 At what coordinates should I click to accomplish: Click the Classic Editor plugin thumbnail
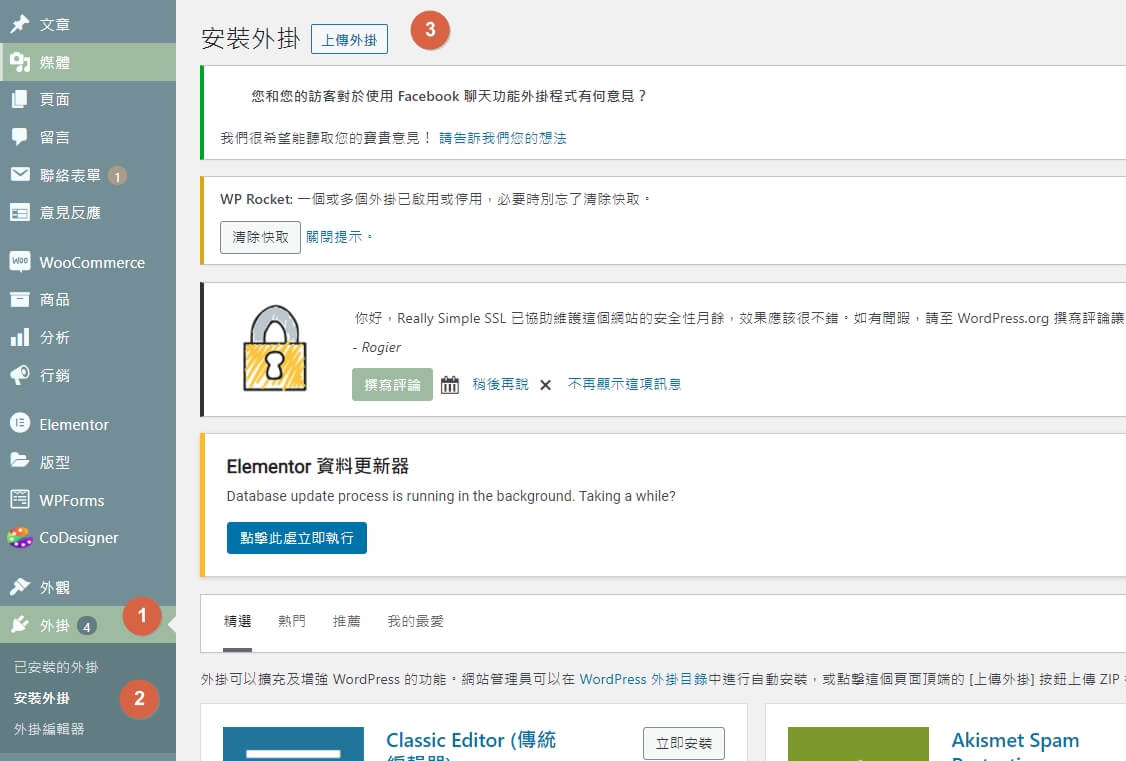[293, 744]
